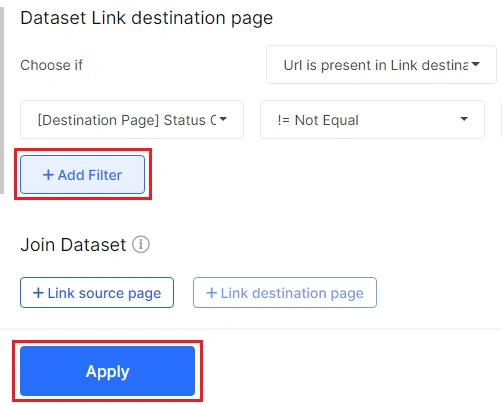Add a Link source page join
502x406 pixels.
coord(97,293)
